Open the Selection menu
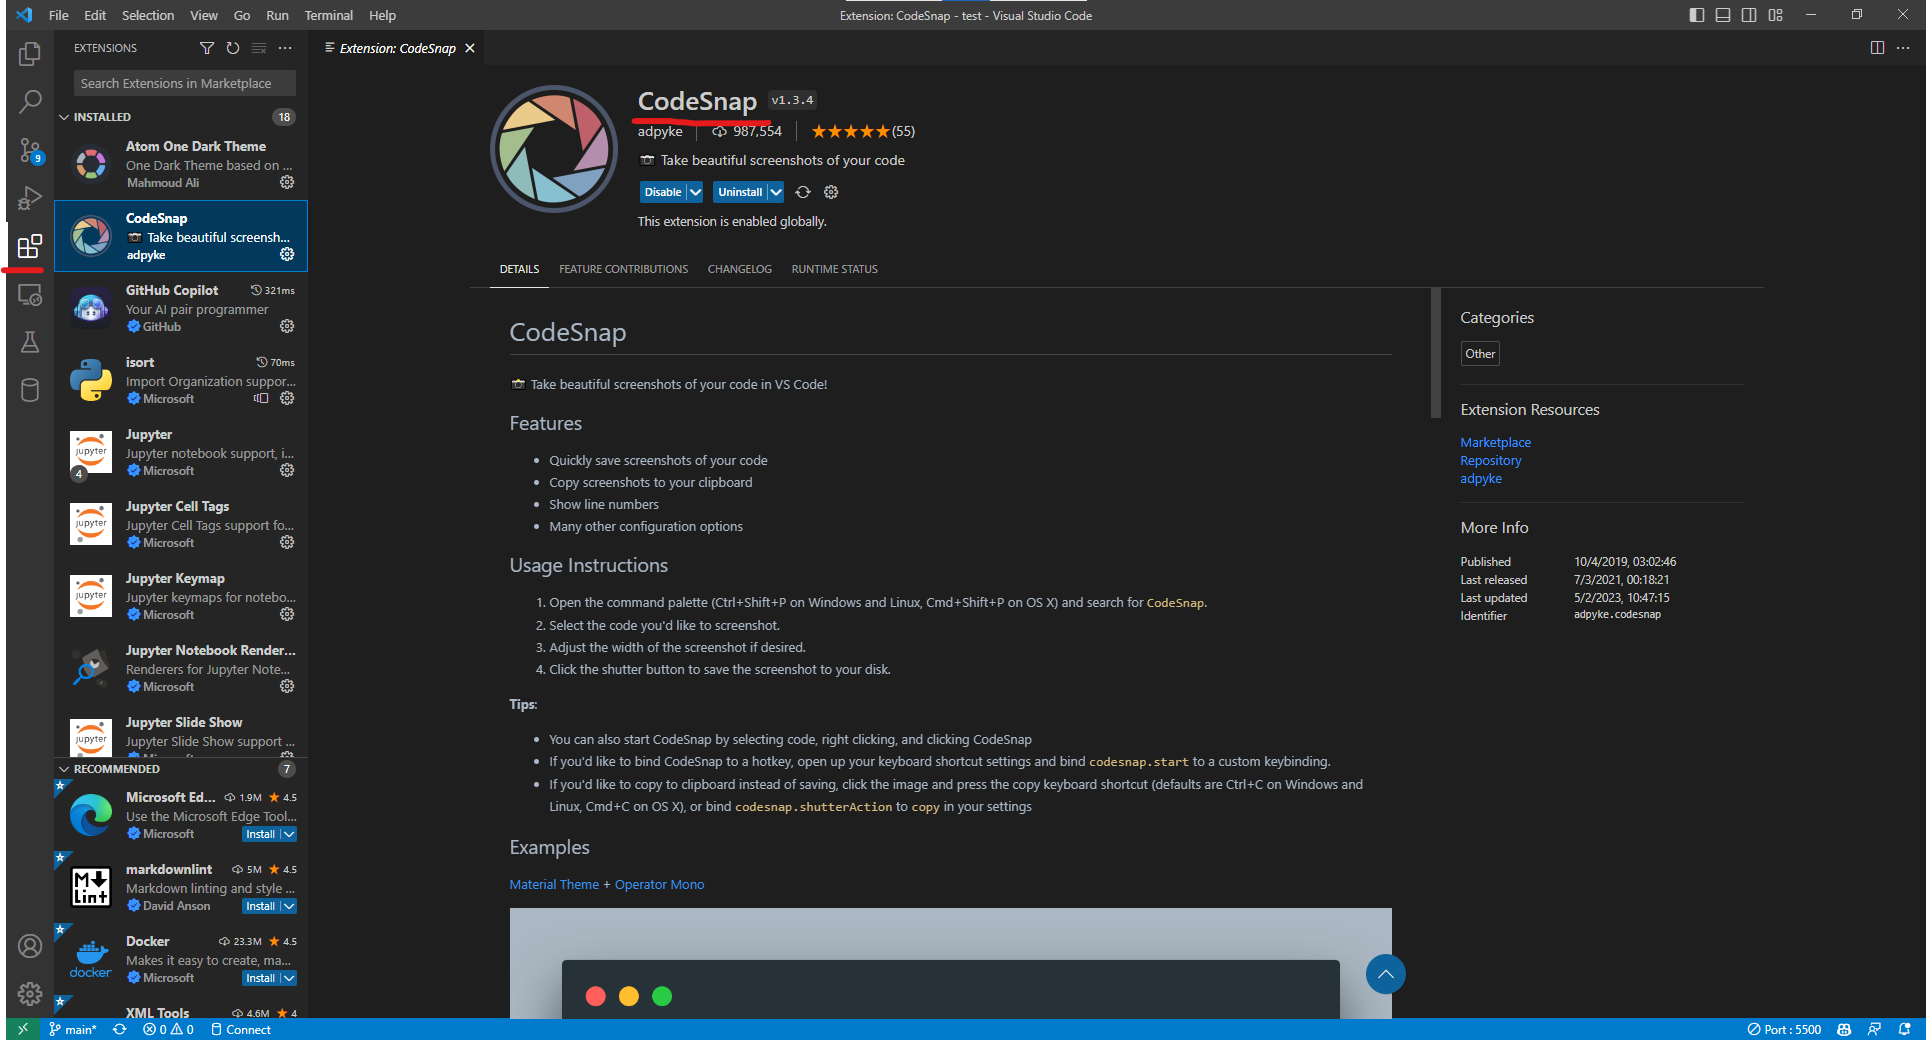The height and width of the screenshot is (1040, 1926). [148, 15]
